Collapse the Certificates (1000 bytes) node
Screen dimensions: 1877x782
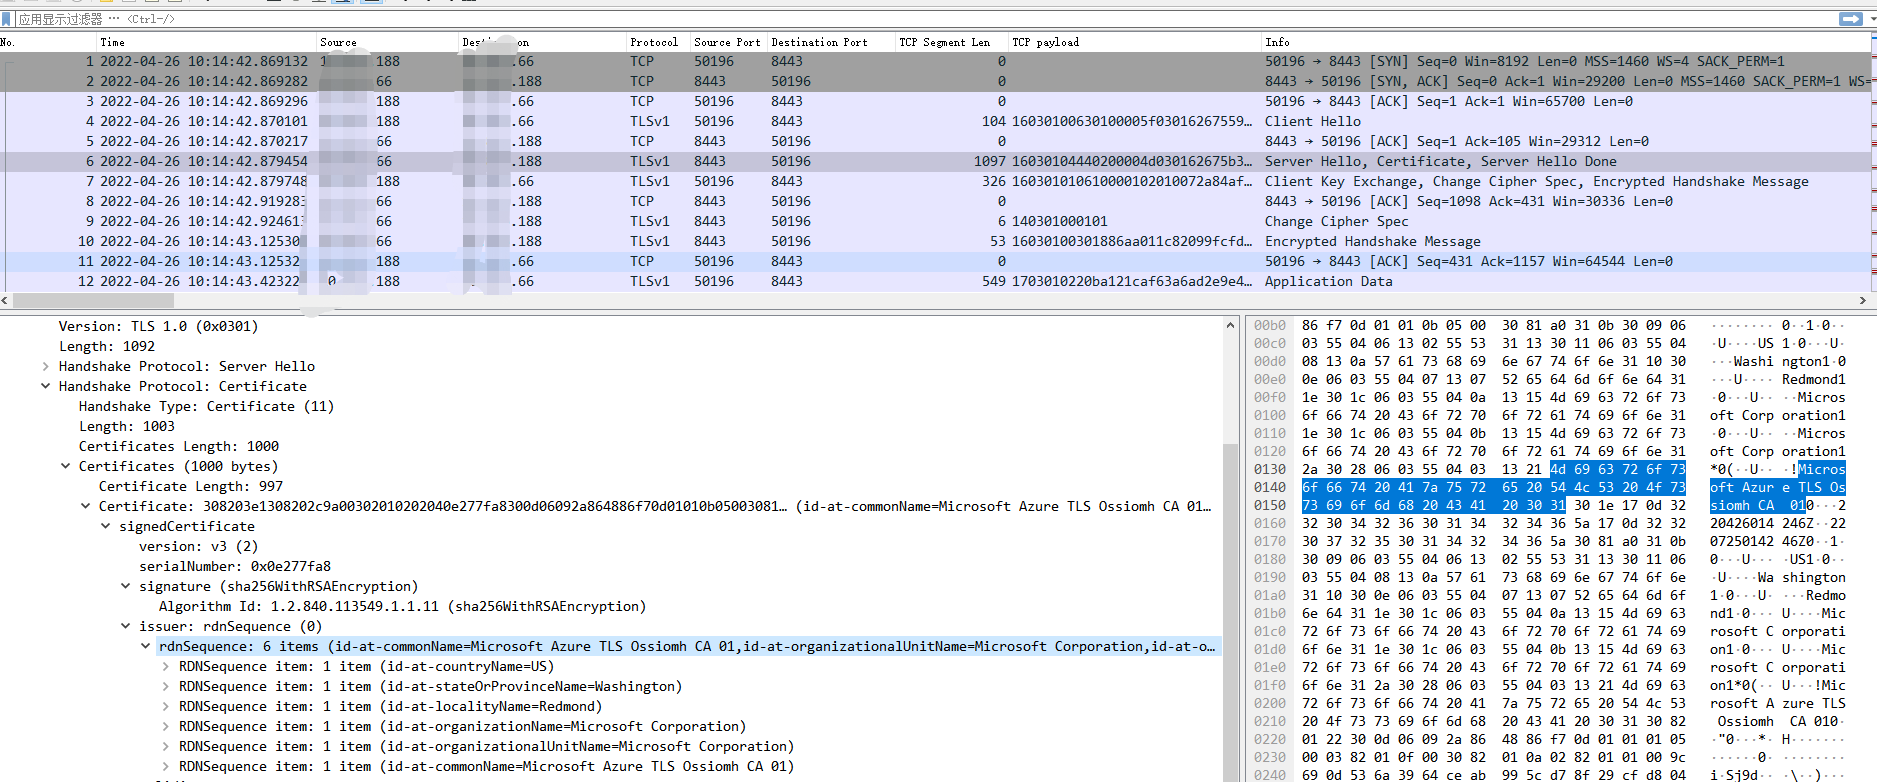(66, 467)
